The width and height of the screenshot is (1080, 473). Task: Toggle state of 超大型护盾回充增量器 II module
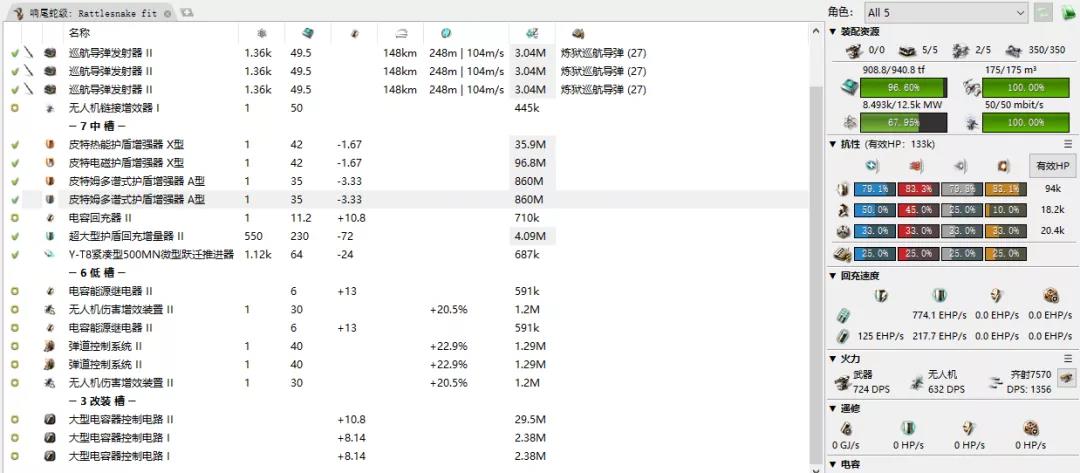(x=15, y=236)
